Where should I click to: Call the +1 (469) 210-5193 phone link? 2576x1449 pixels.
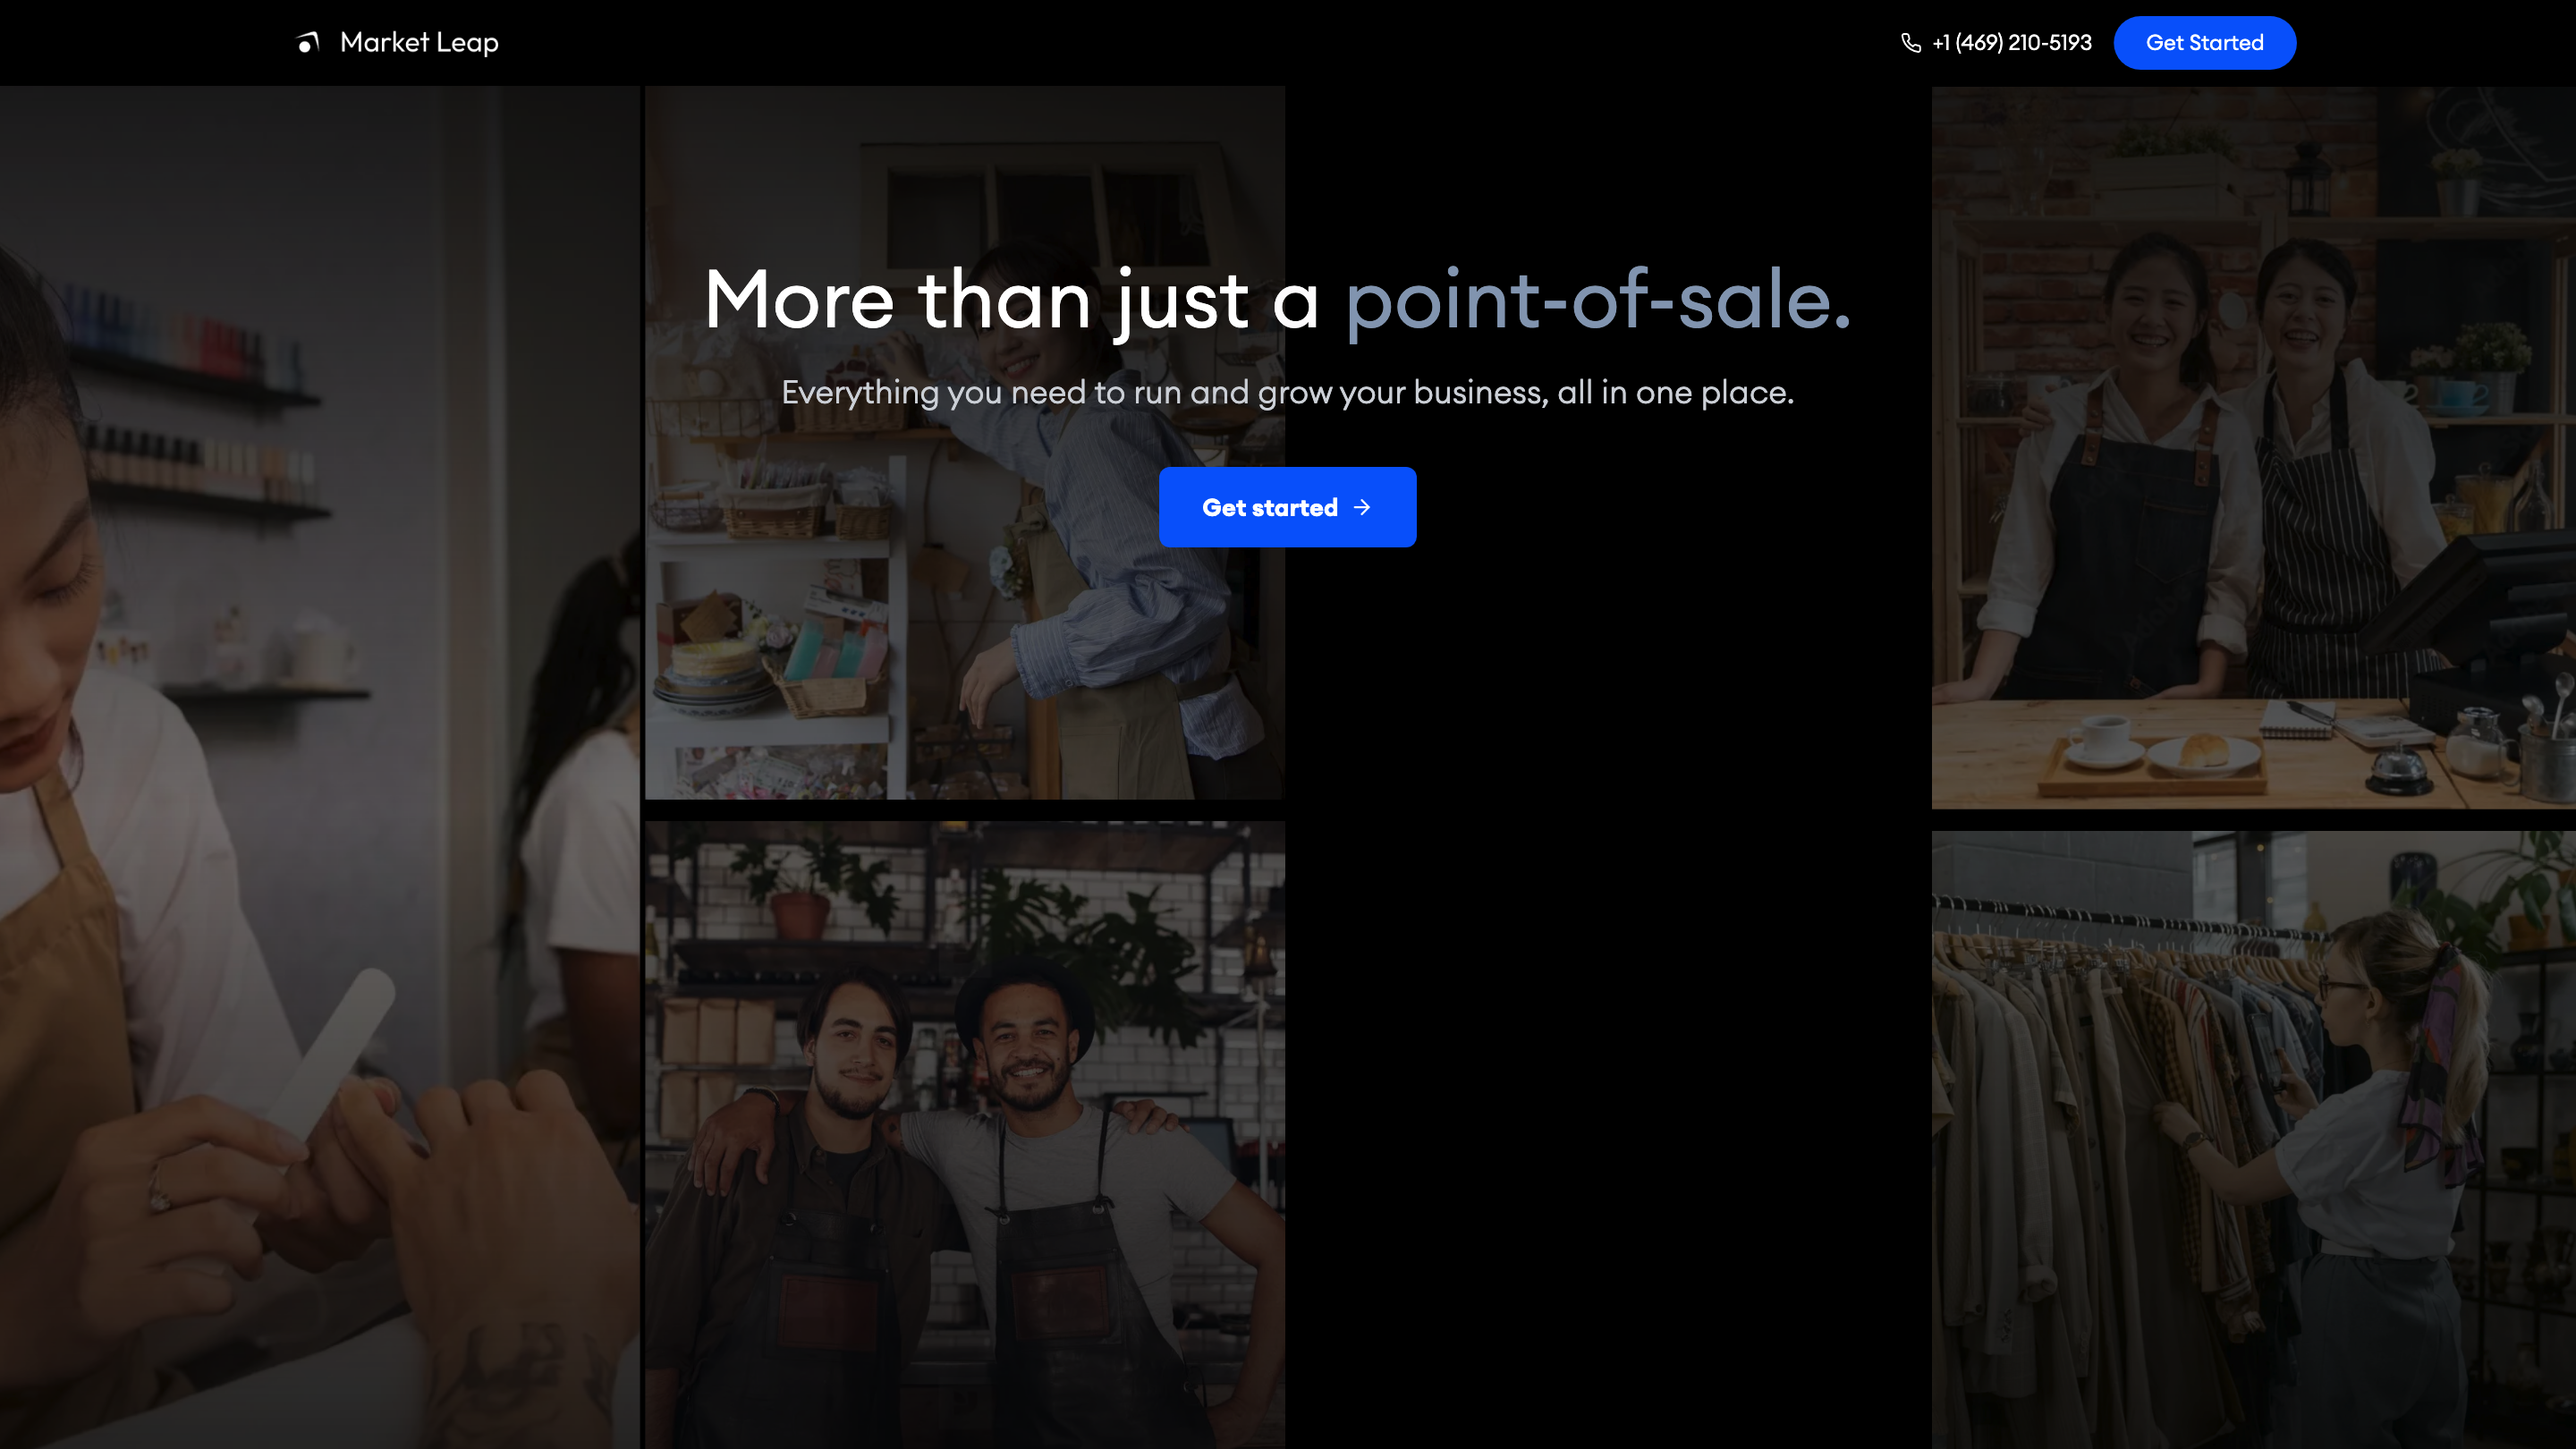point(2011,43)
